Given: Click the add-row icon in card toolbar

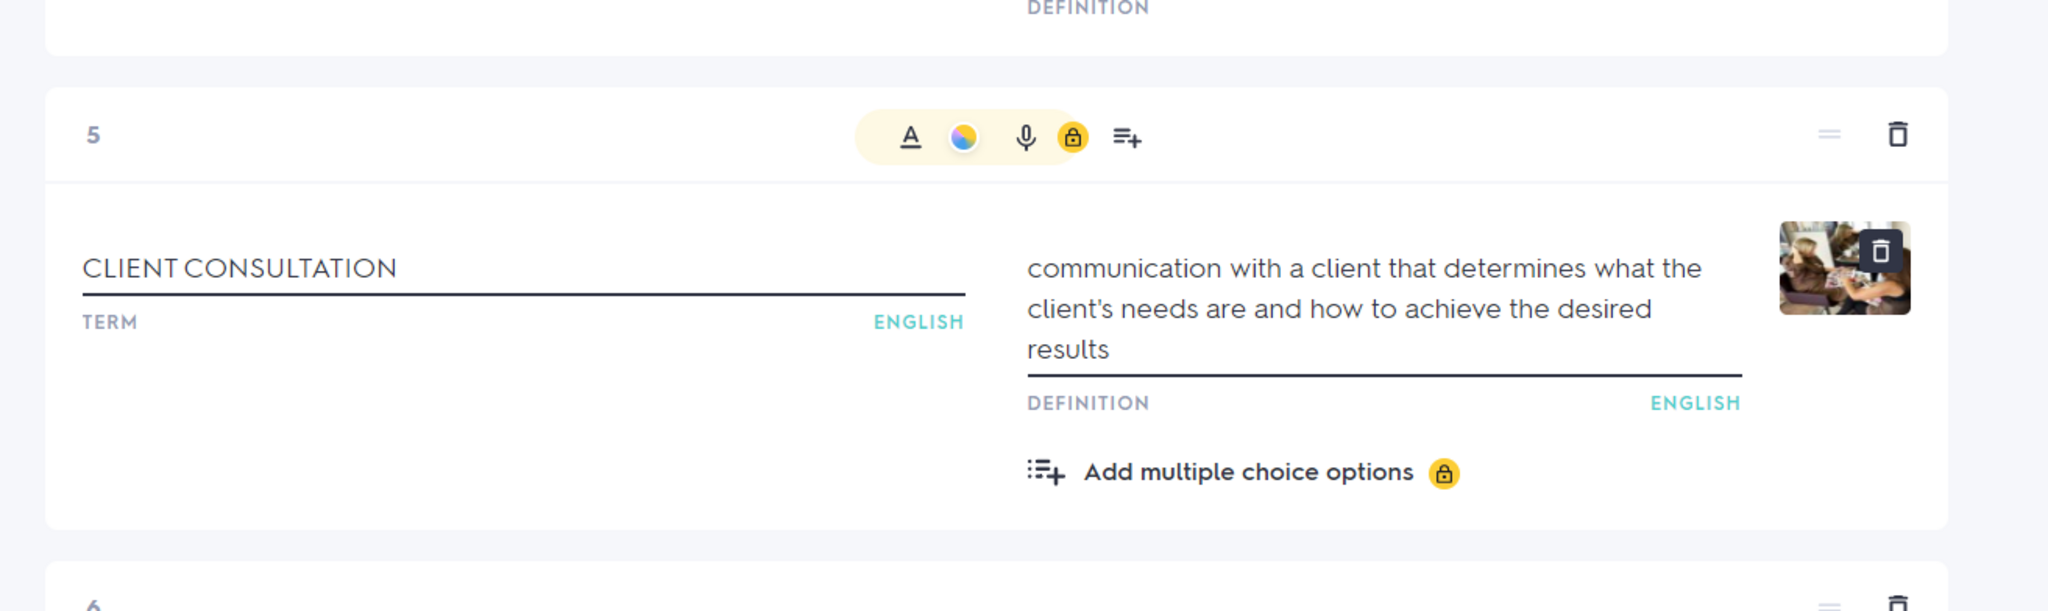Looking at the screenshot, I should [1127, 137].
